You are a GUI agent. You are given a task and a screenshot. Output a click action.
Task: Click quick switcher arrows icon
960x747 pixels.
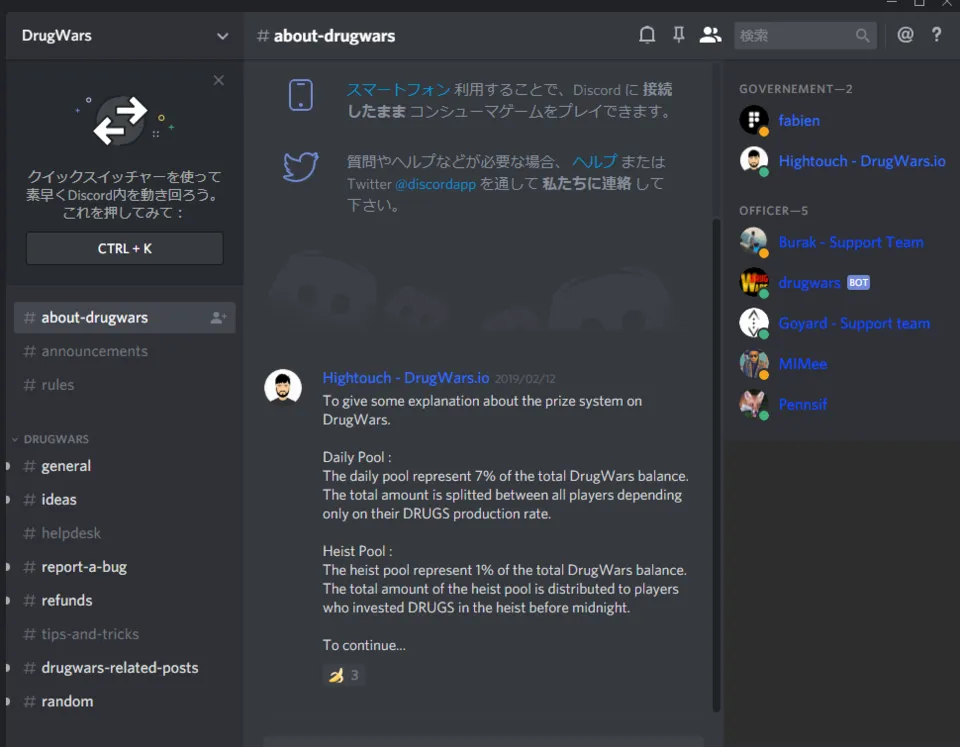121,121
